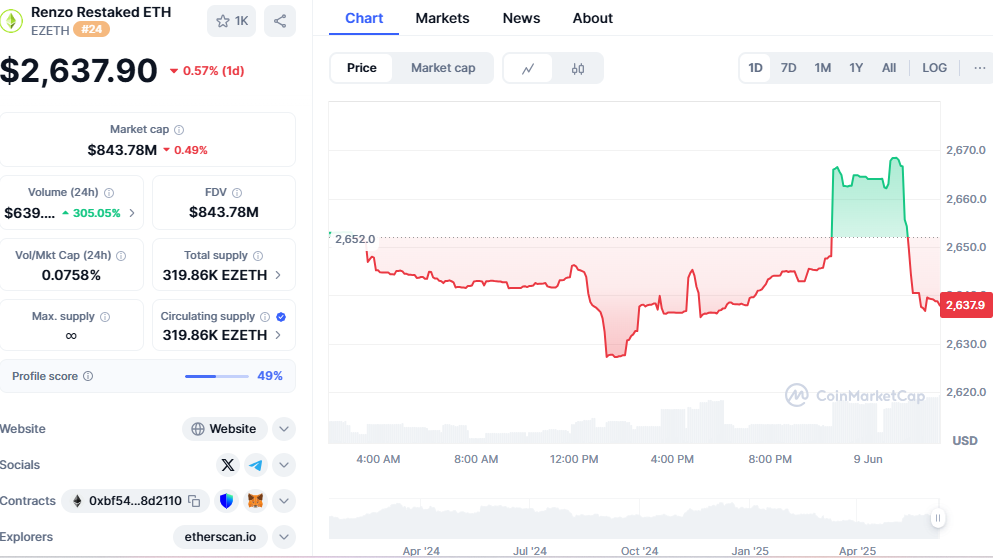Viewport: 993px width, 558px height.
Task: Expand the Contracts dropdown chevron
Action: [284, 501]
